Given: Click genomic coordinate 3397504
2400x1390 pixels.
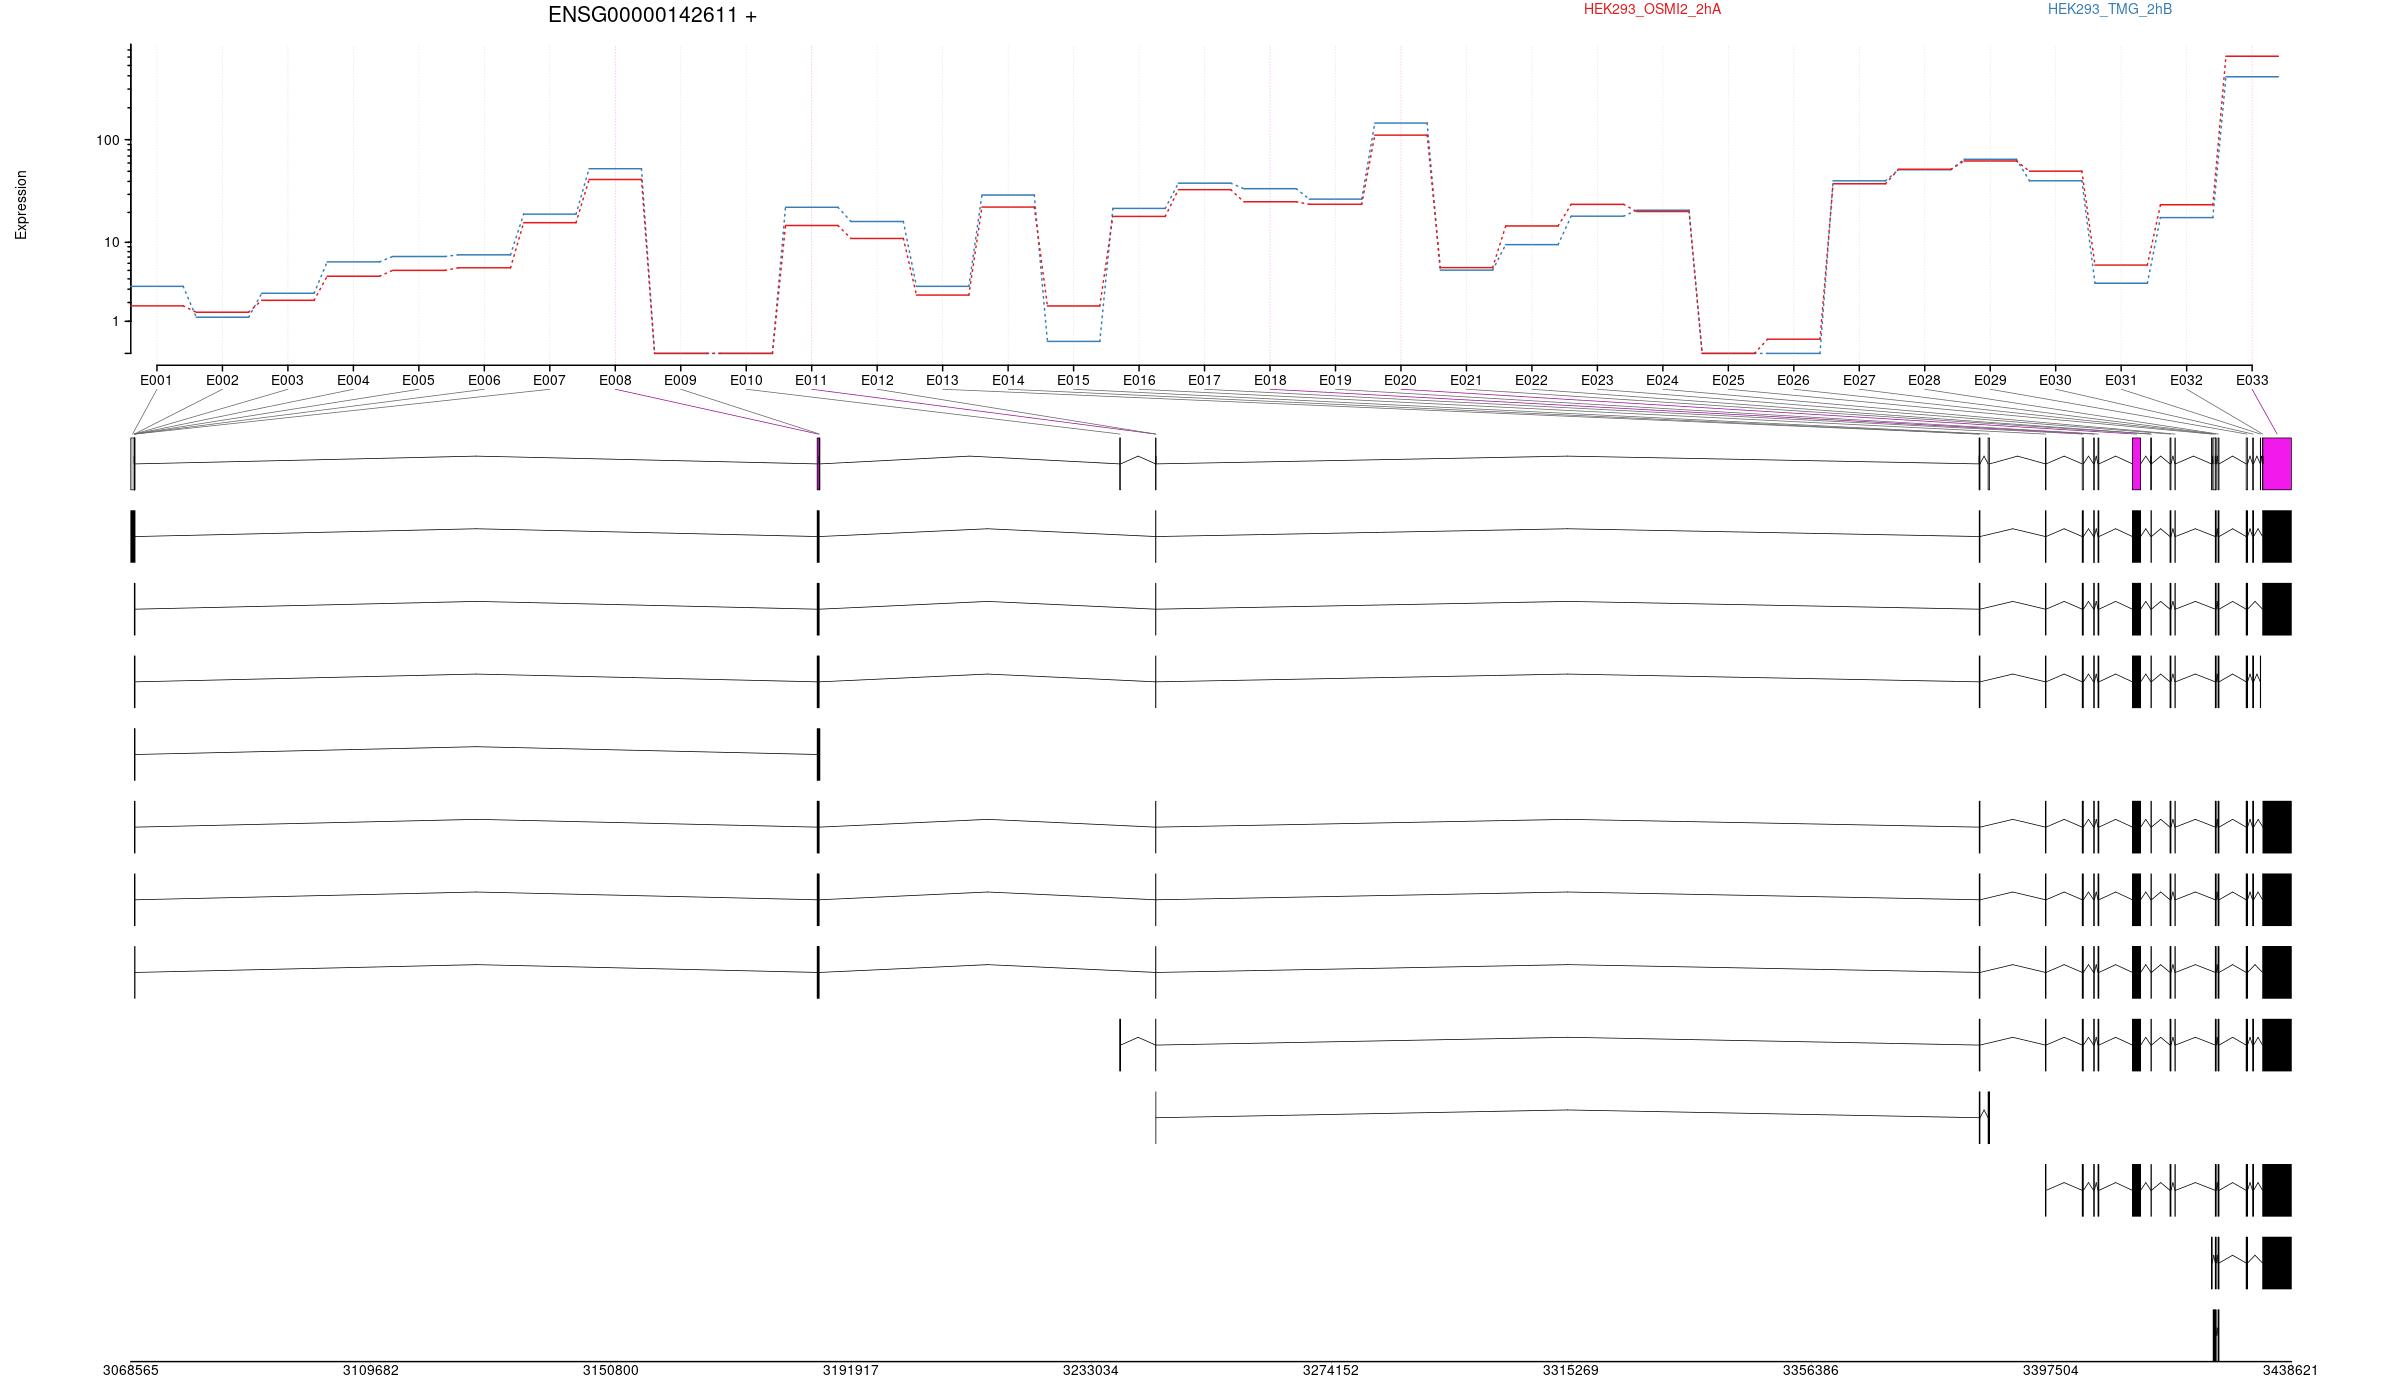Looking at the screenshot, I should point(2051,1370).
